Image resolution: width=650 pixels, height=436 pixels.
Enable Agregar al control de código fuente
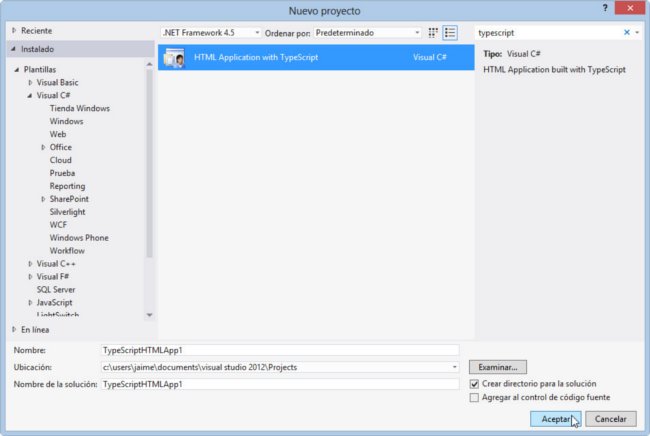474,398
